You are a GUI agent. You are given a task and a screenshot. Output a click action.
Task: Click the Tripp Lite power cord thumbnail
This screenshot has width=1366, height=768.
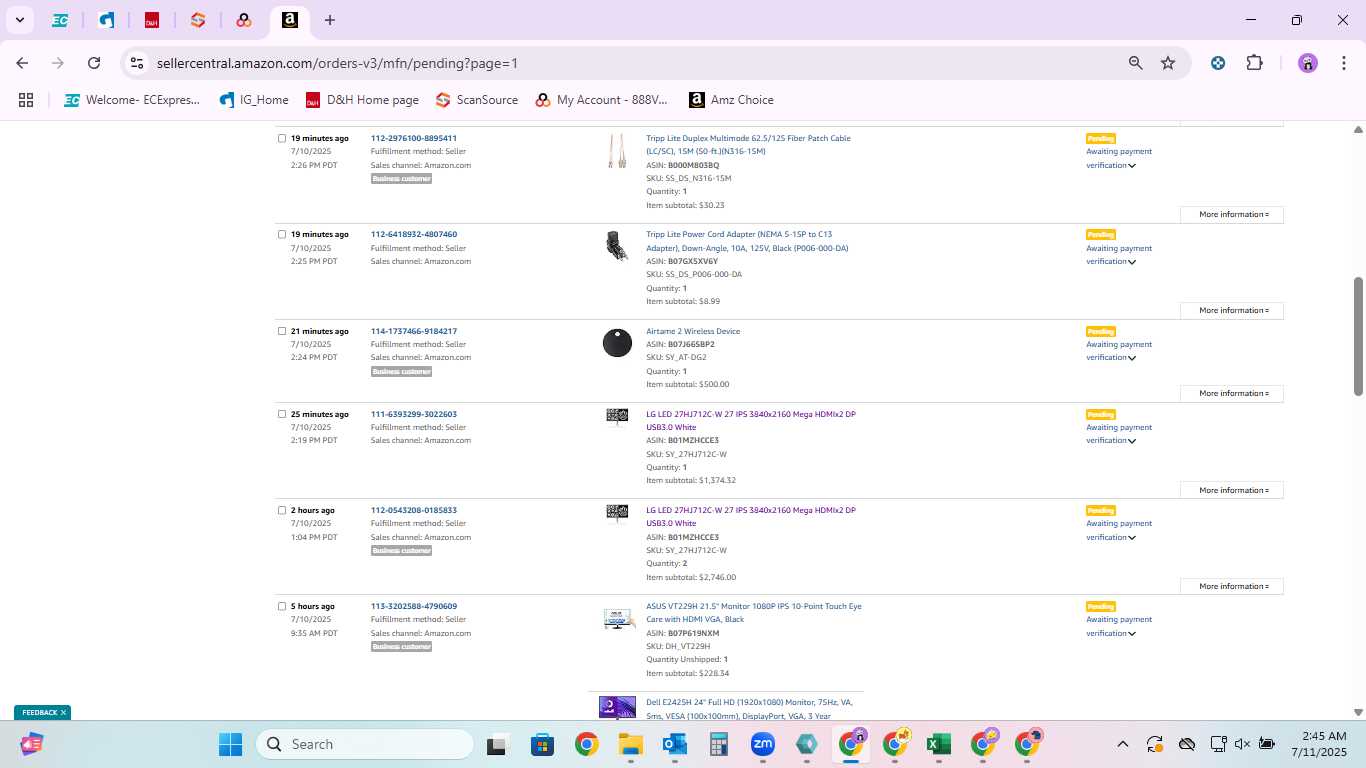click(x=617, y=245)
